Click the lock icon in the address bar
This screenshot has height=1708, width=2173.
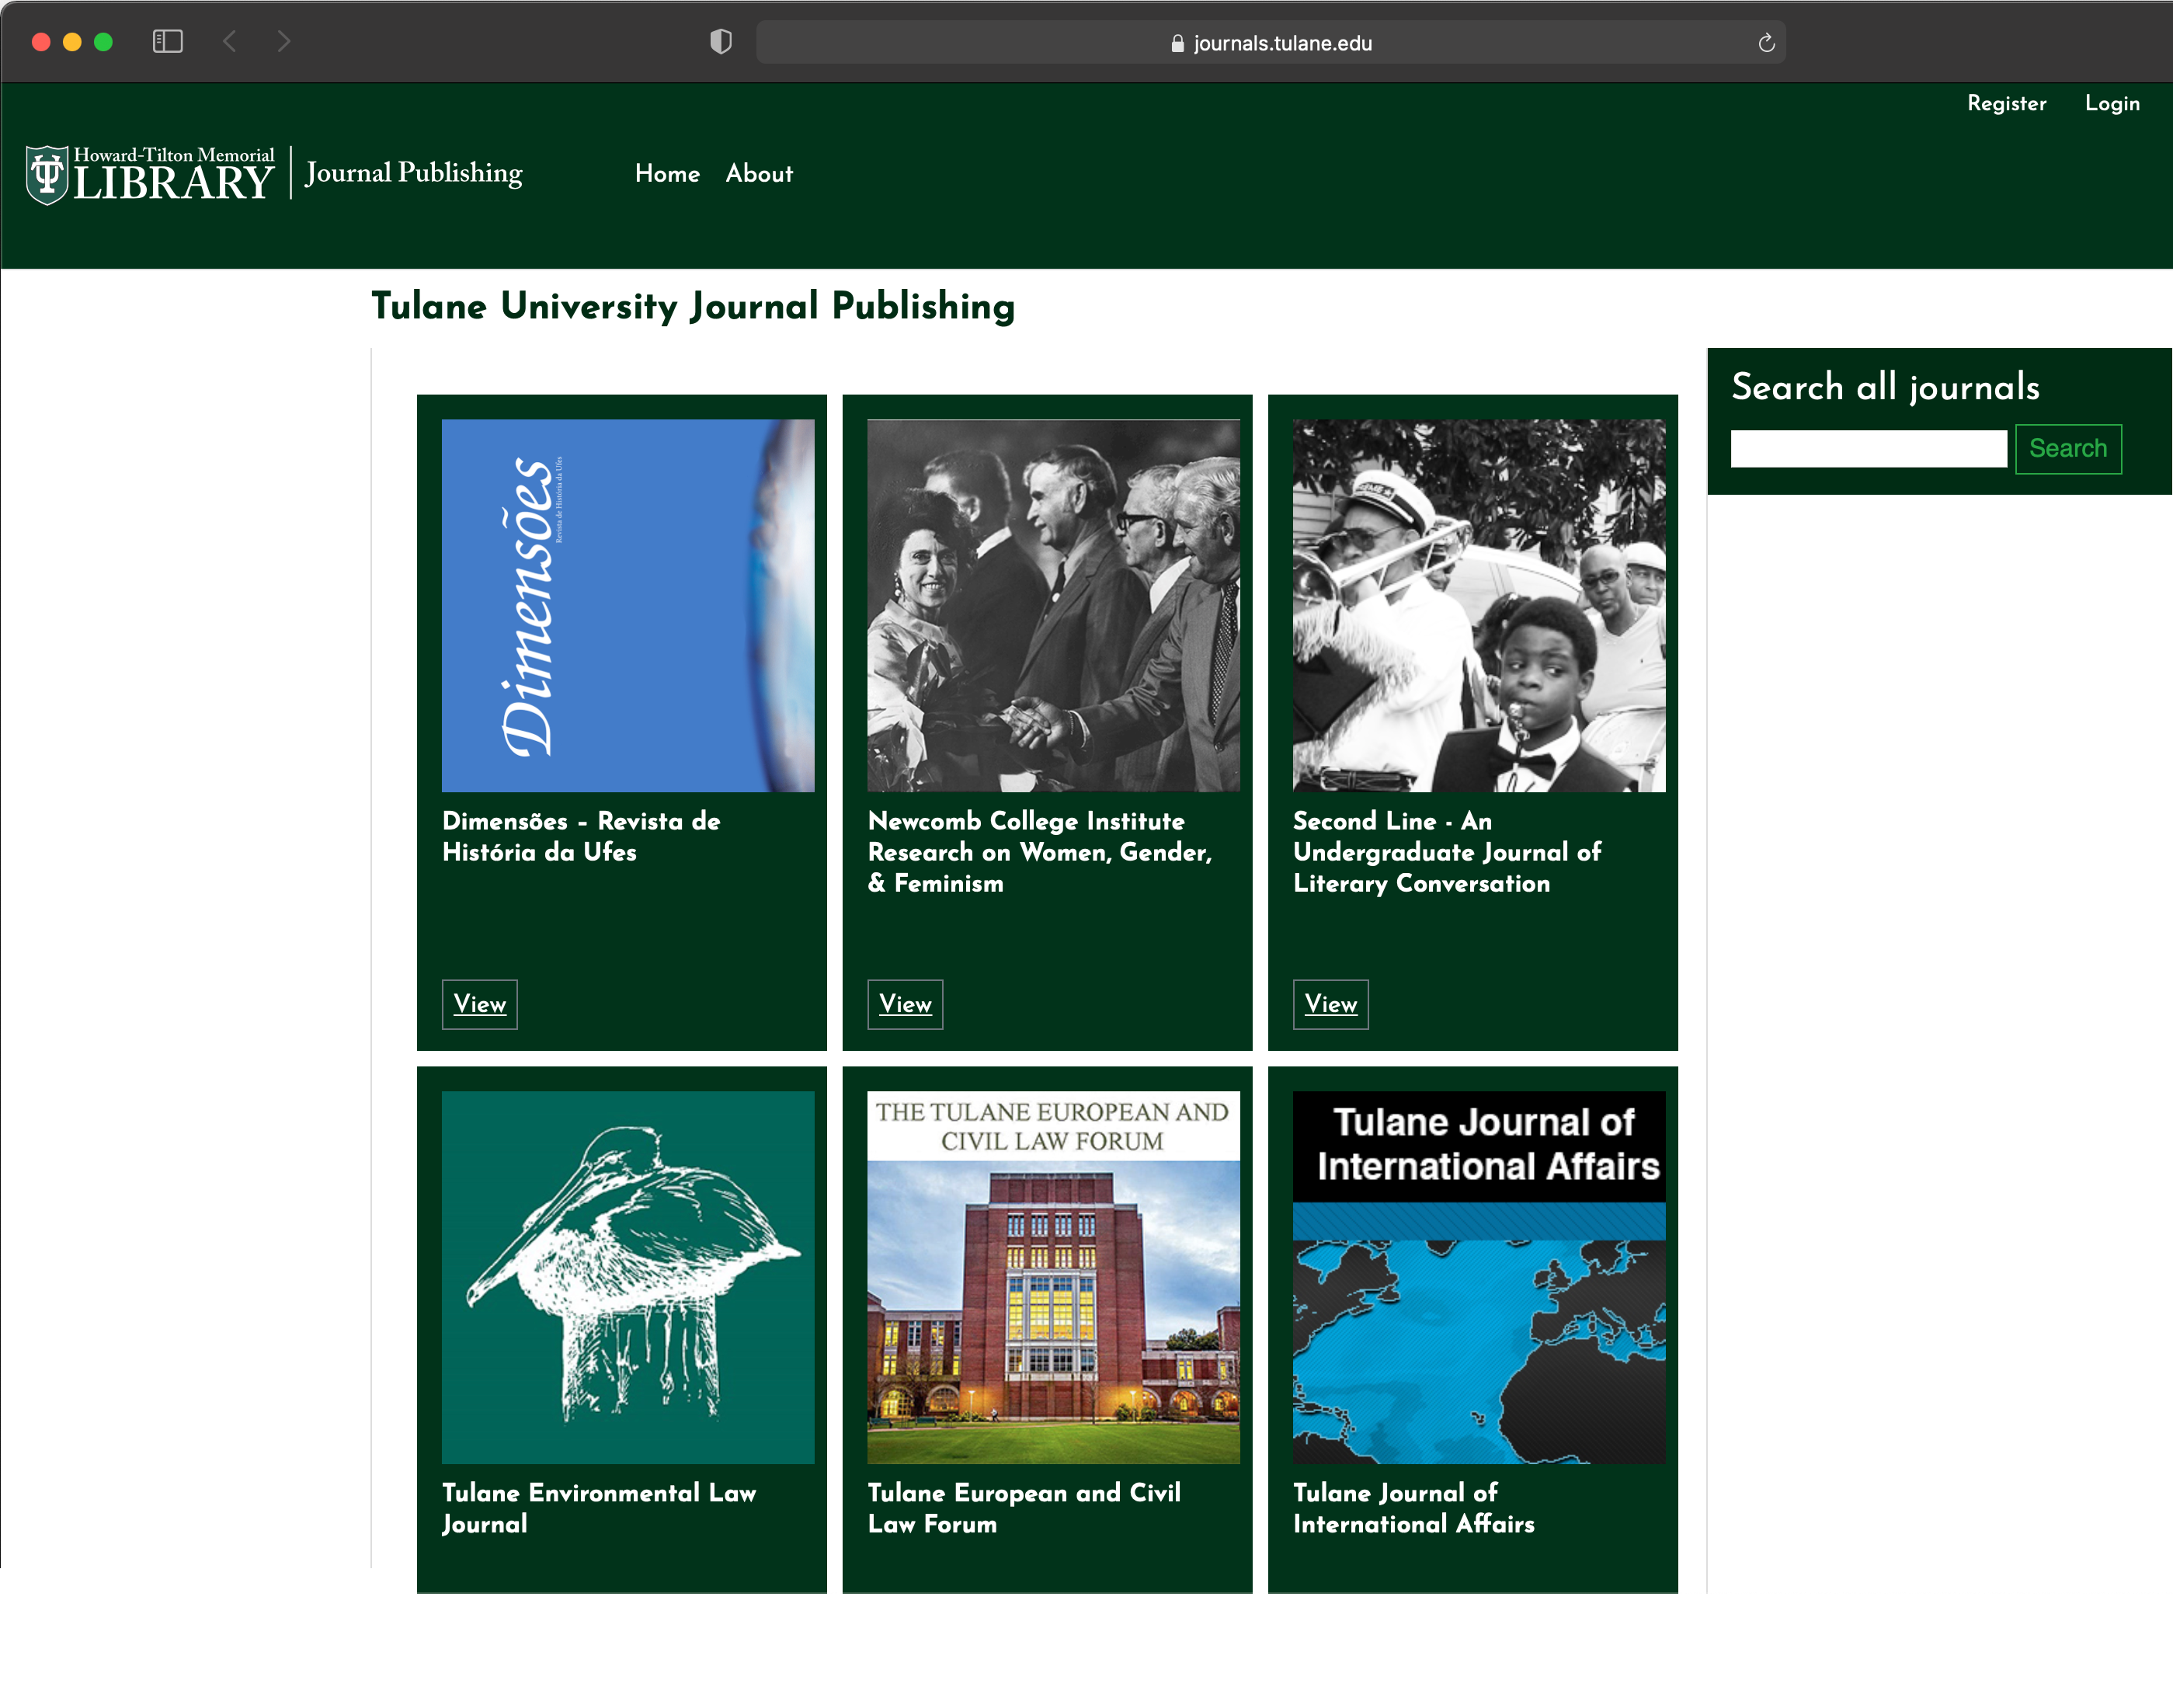coord(1177,43)
